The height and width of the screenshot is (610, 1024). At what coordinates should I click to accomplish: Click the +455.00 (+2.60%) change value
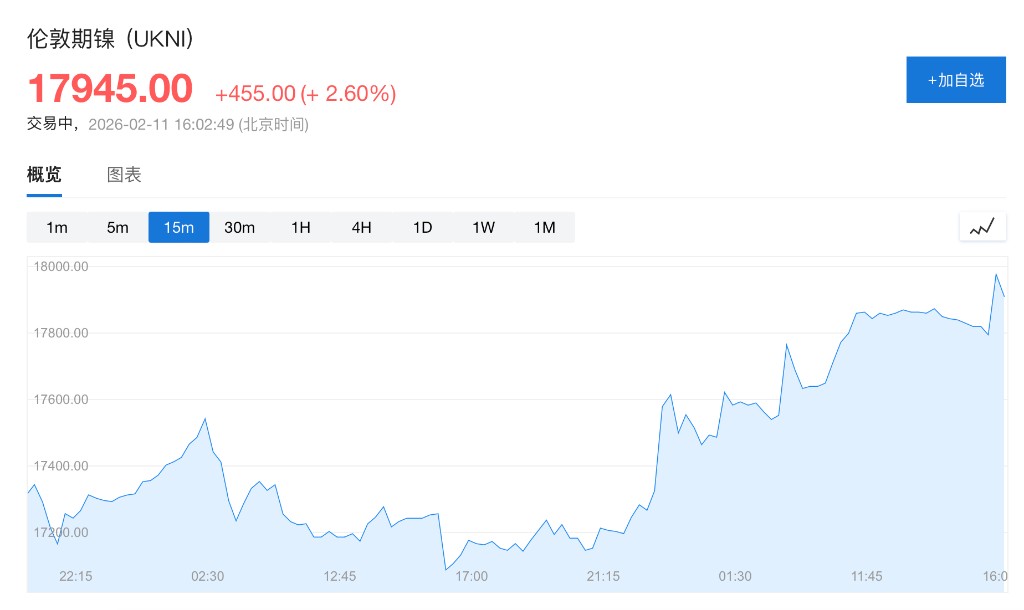(306, 94)
